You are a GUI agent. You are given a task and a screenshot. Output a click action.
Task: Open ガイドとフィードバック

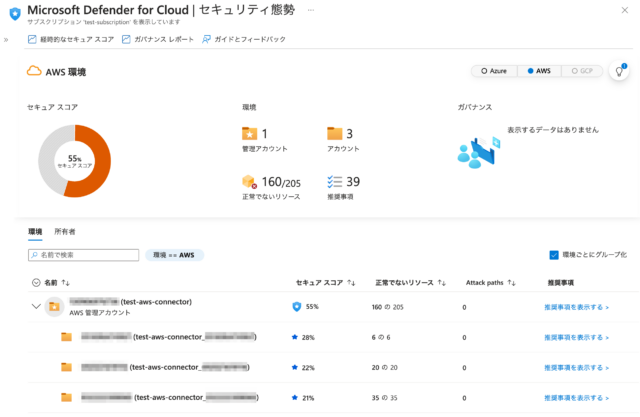point(244,39)
